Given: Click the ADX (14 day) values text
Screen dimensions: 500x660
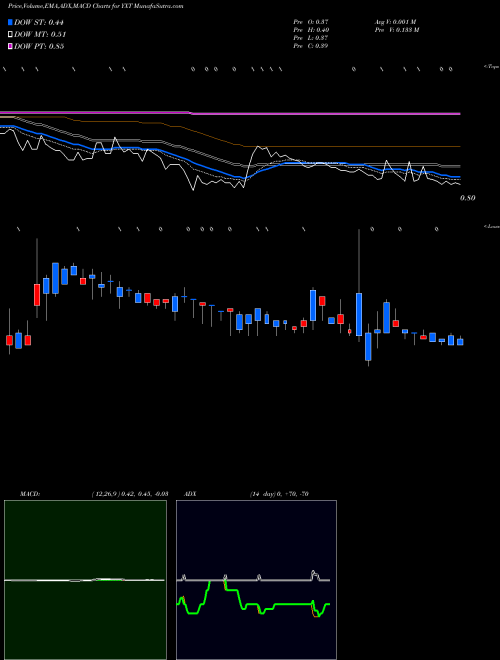Looking at the screenshot, I should (x=279, y=494).
